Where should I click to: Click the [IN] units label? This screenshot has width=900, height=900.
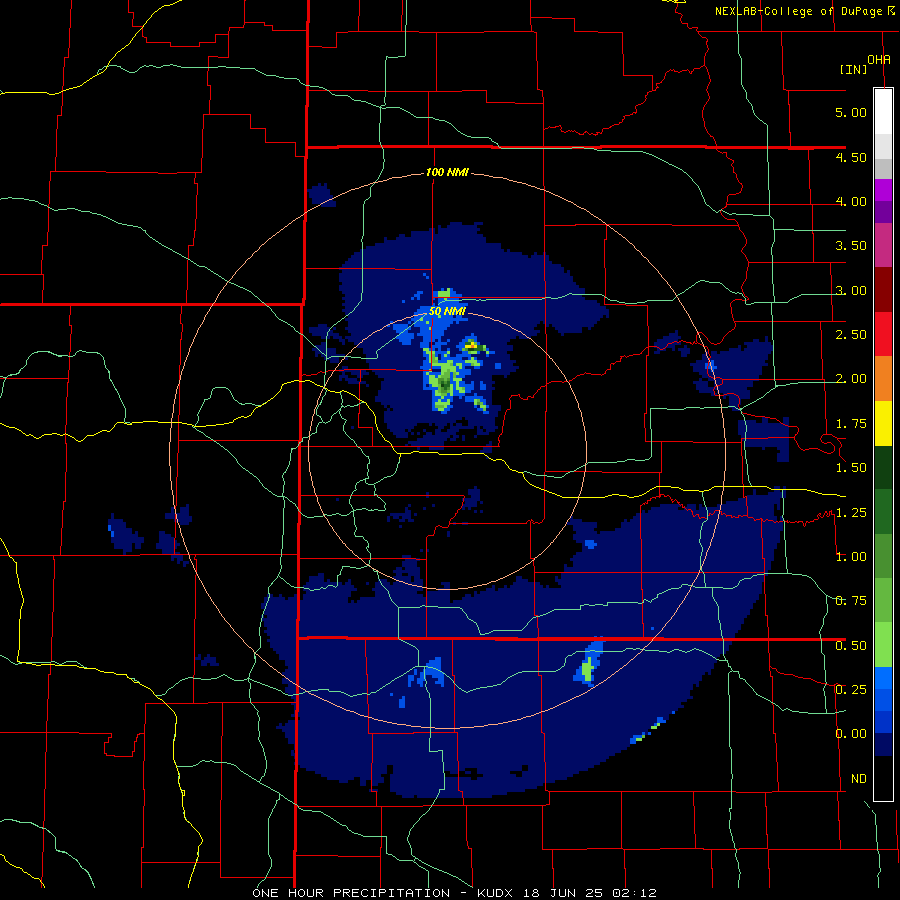tap(854, 69)
